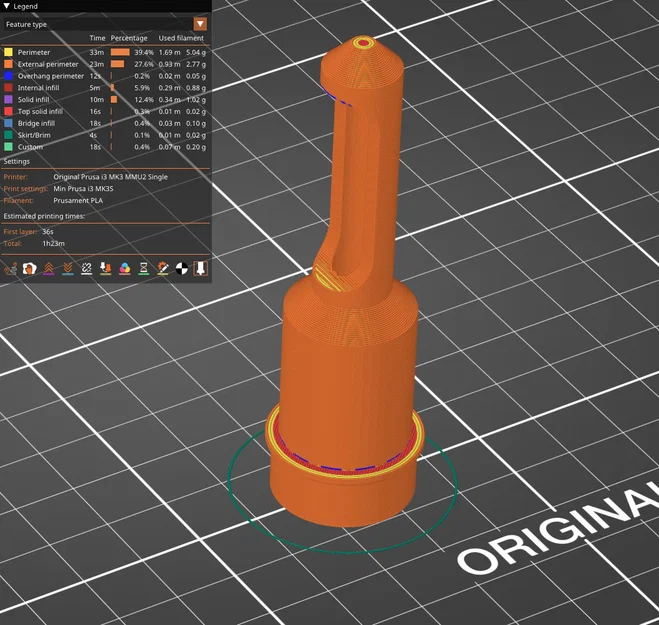Toggle deretractions visibility icon
Screen dimensions: 659x625
[x=68, y=268]
